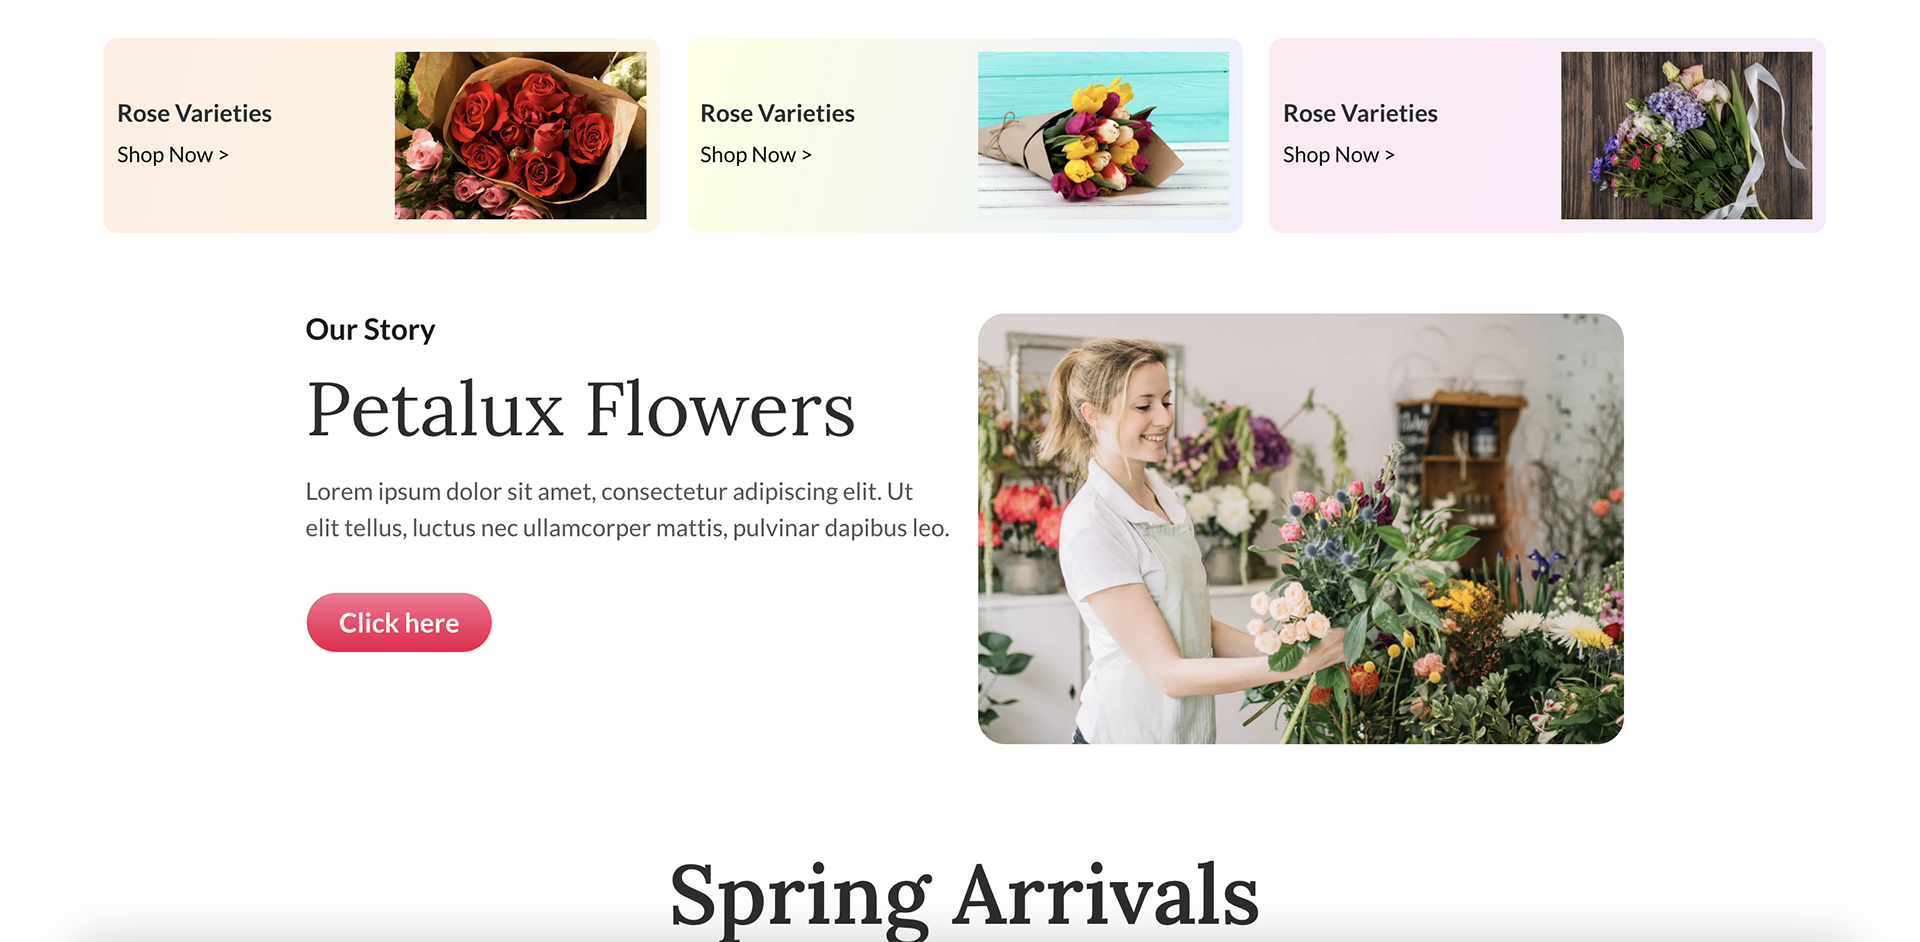This screenshot has height=942, width=1920.
Task: Click the Our Story heading
Action: (x=370, y=330)
